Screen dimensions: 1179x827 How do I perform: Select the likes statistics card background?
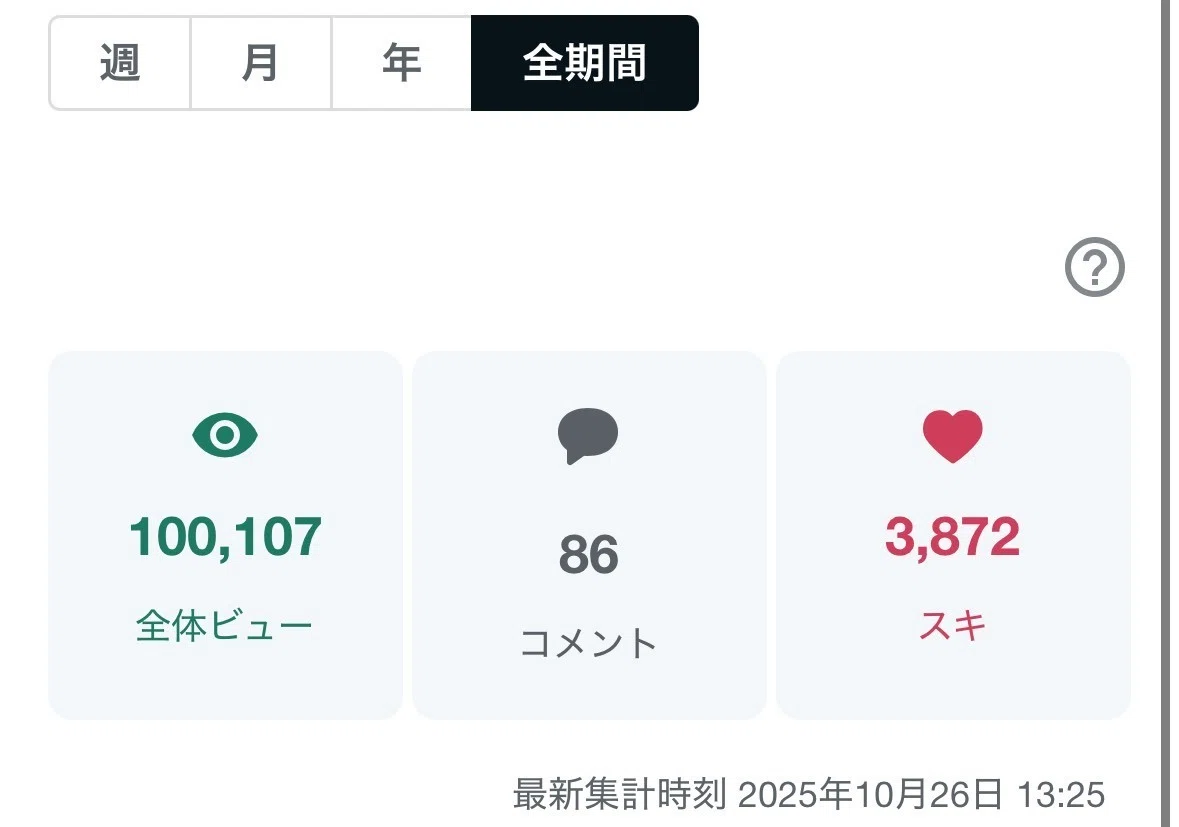coord(953,535)
